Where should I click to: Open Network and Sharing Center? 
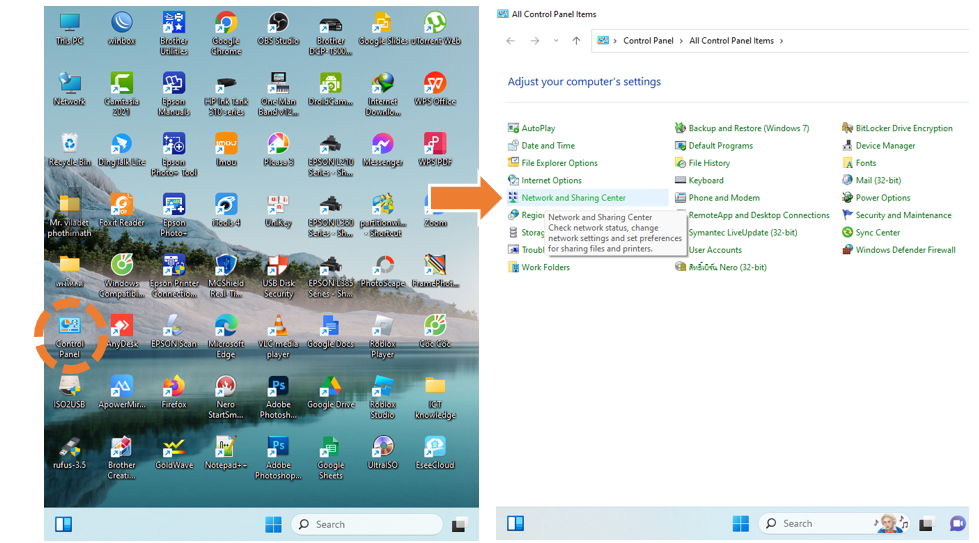(x=573, y=198)
